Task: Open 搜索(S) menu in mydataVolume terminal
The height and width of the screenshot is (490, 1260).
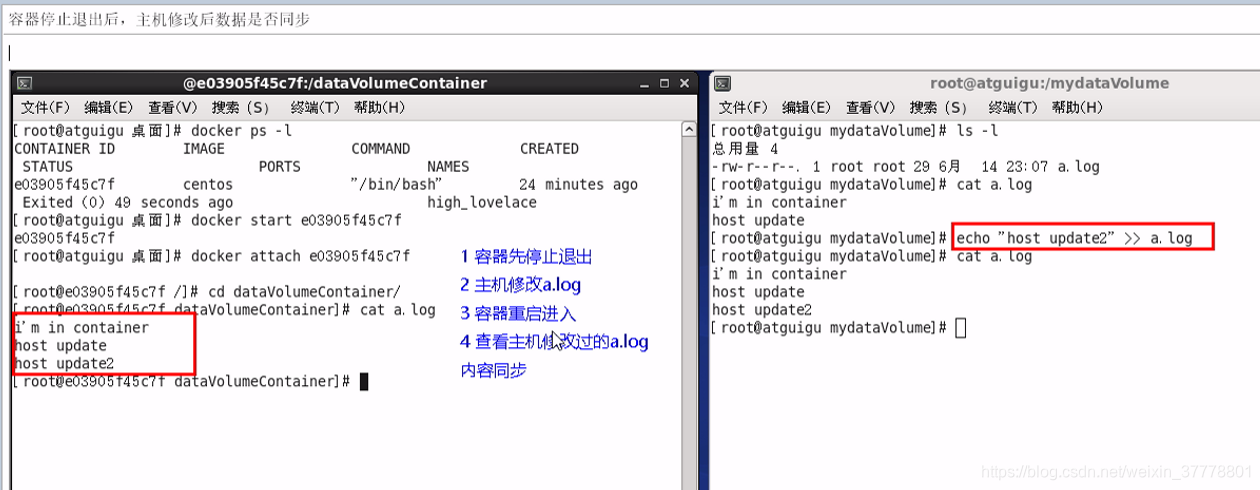Action: [939, 107]
